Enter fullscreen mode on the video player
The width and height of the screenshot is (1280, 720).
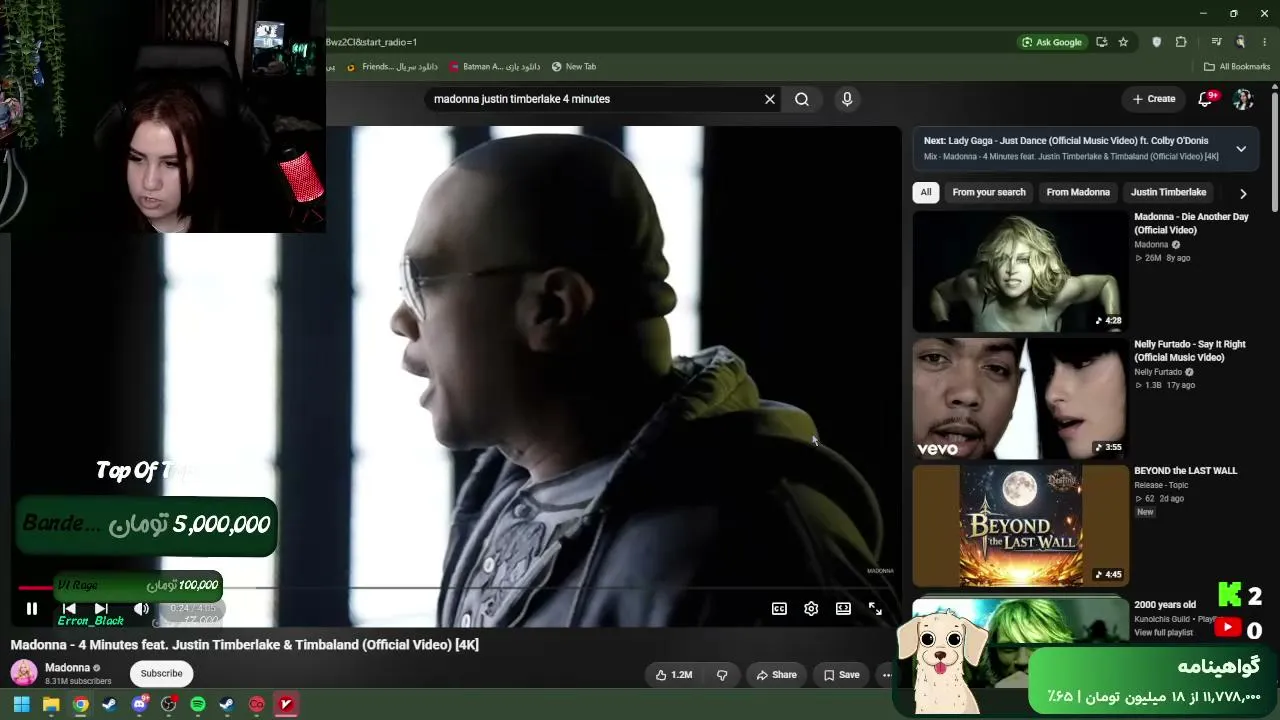[875, 608]
